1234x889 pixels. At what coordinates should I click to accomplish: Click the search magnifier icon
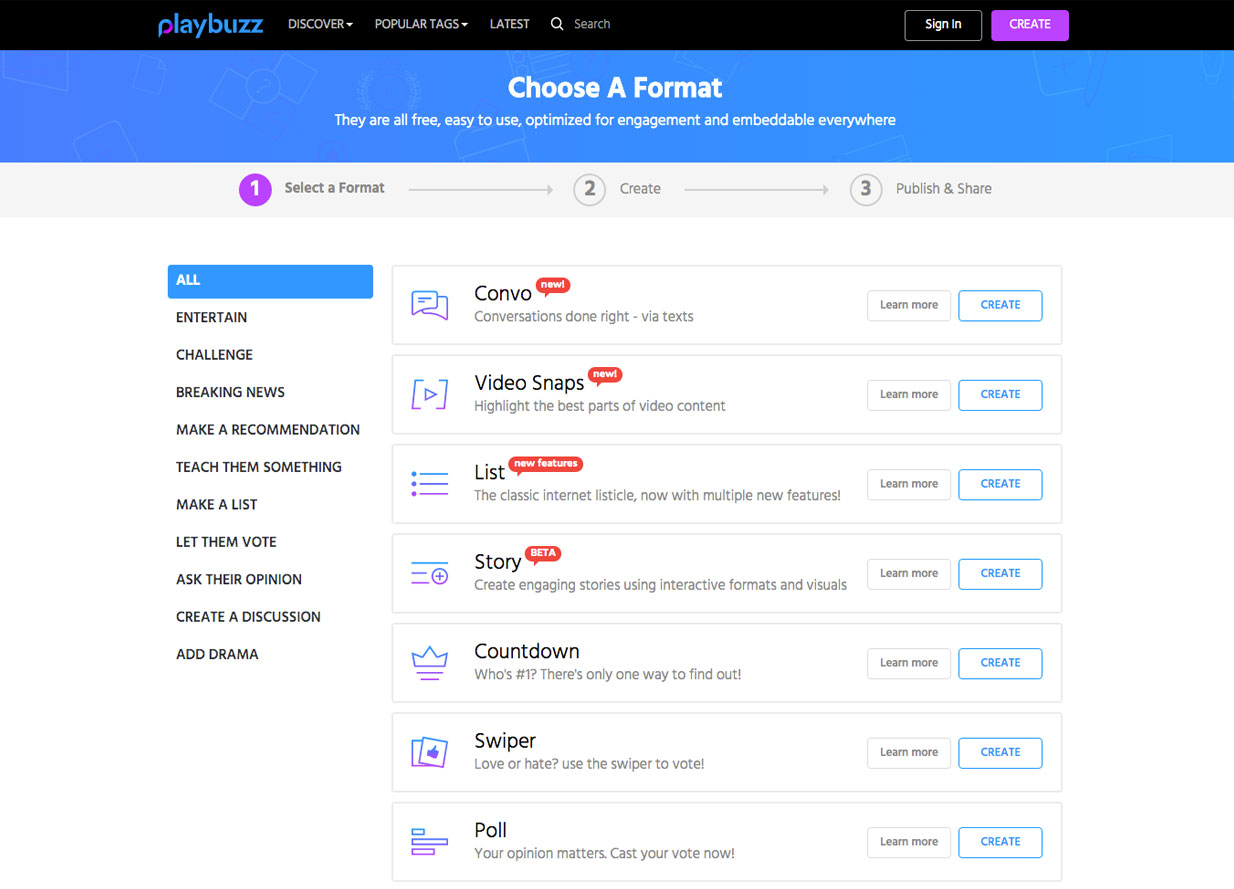click(557, 24)
